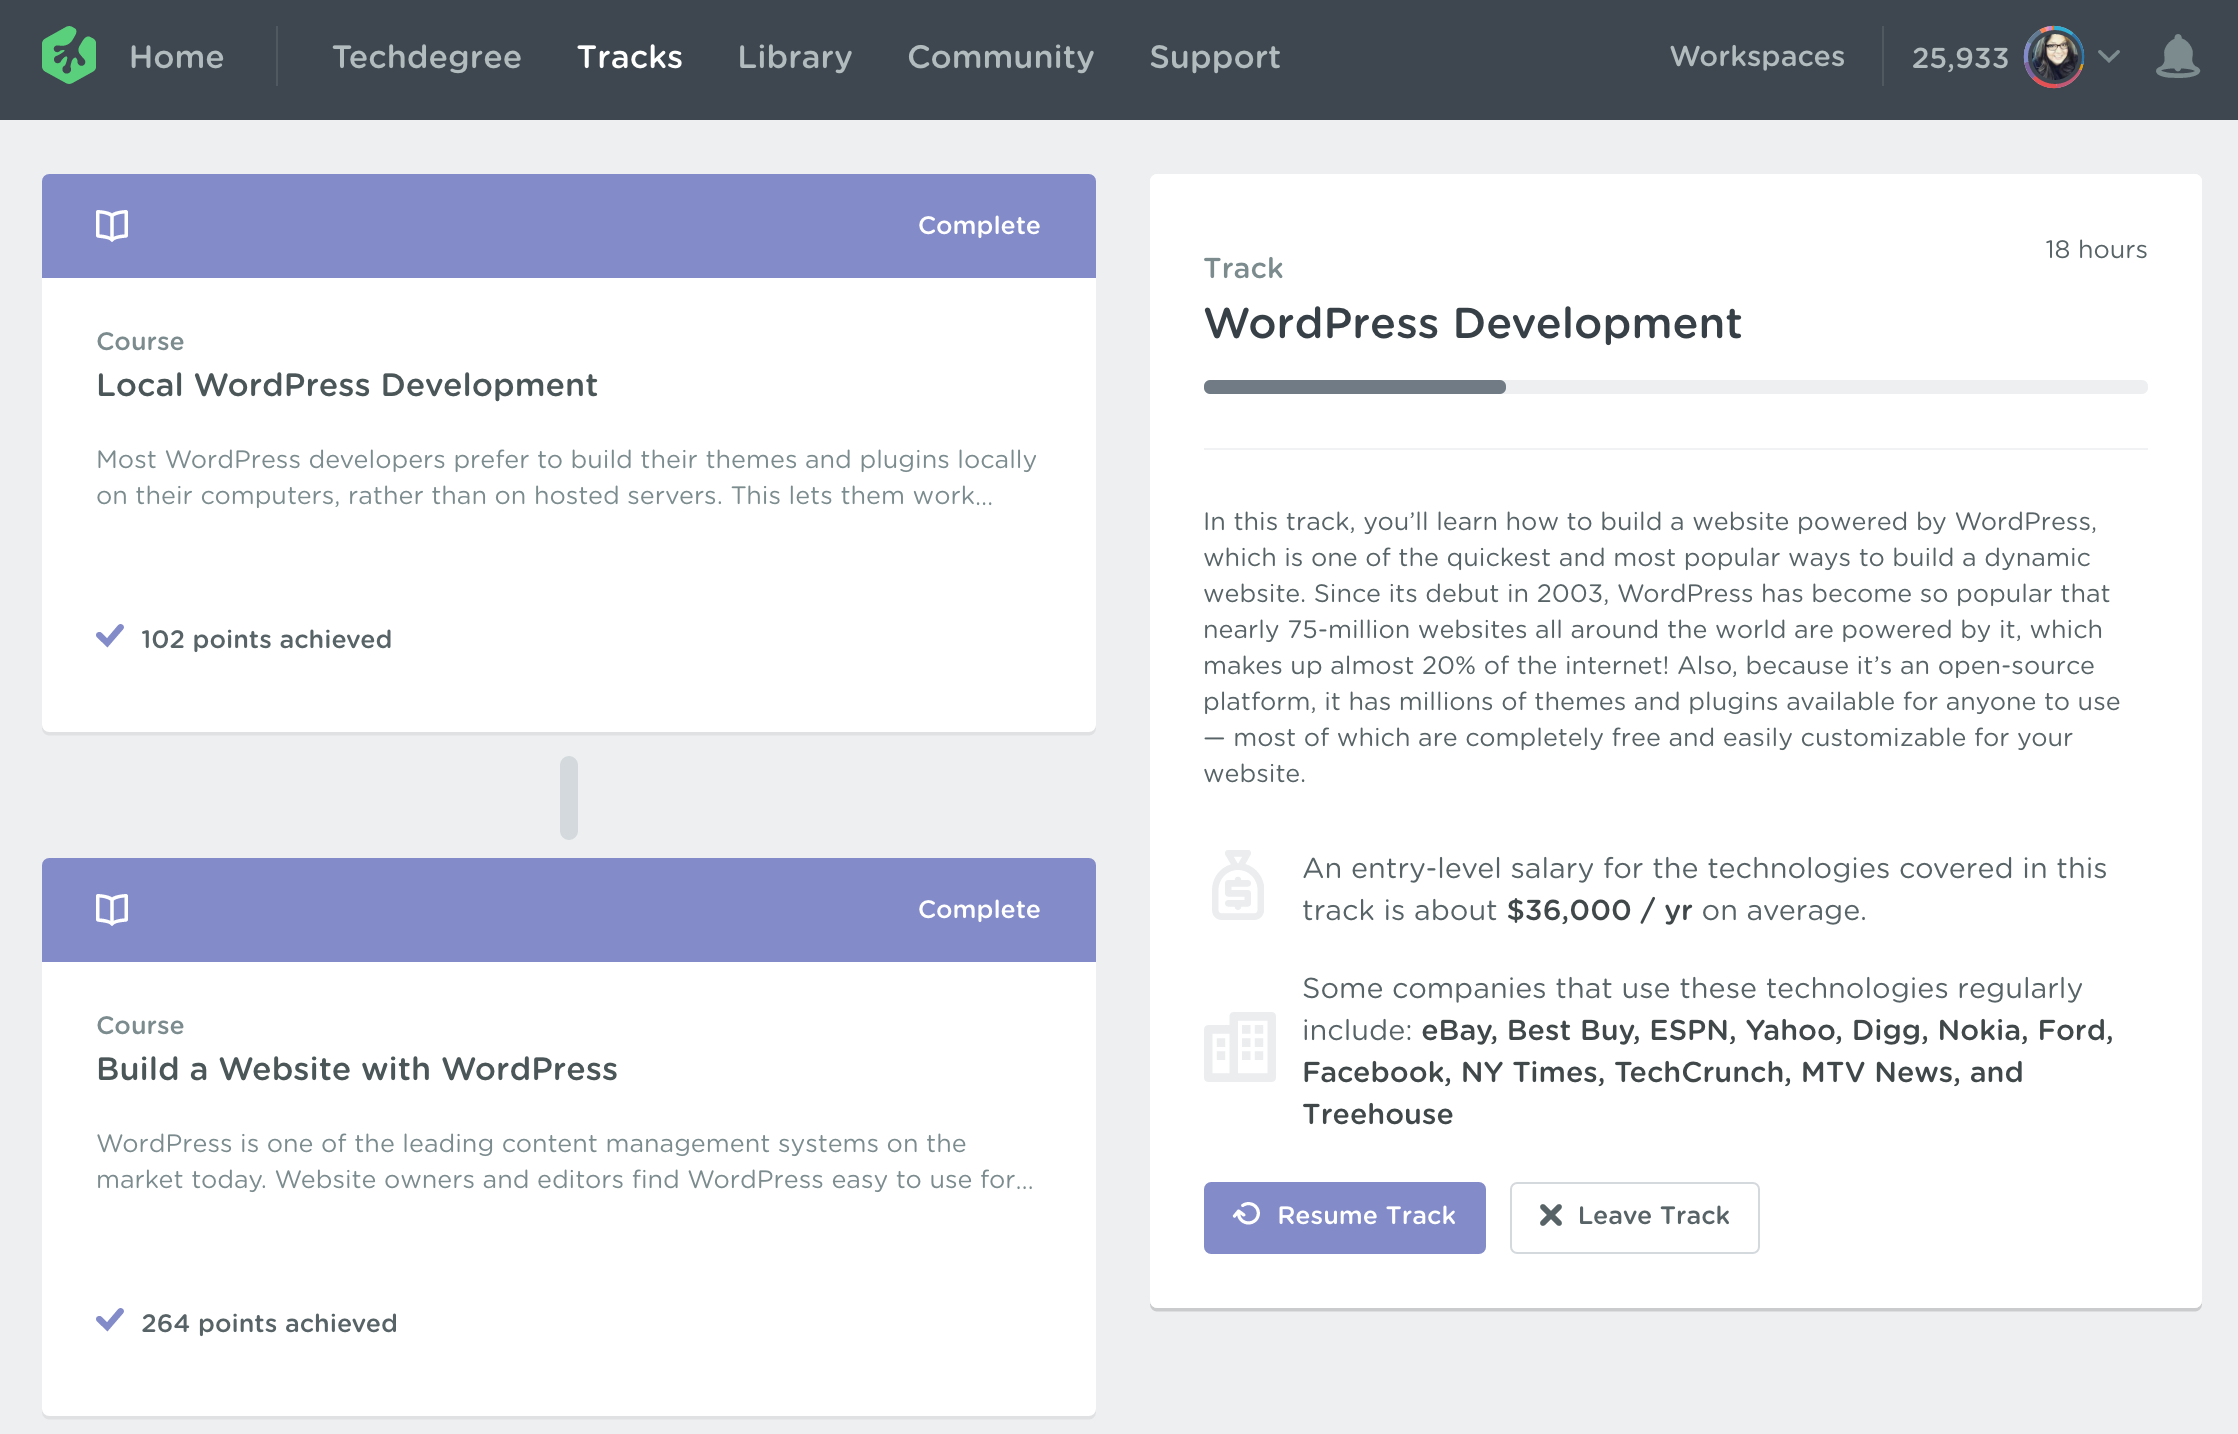Click the 25,933 points total
The image size is (2238, 1434).
tap(1960, 58)
